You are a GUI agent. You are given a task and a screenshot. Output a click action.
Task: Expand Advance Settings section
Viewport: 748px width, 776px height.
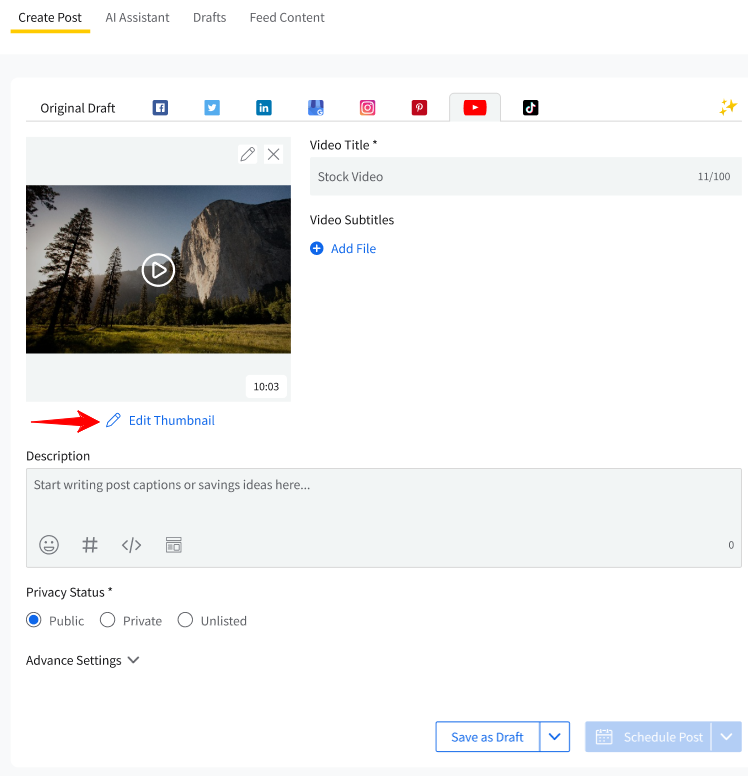coord(83,660)
